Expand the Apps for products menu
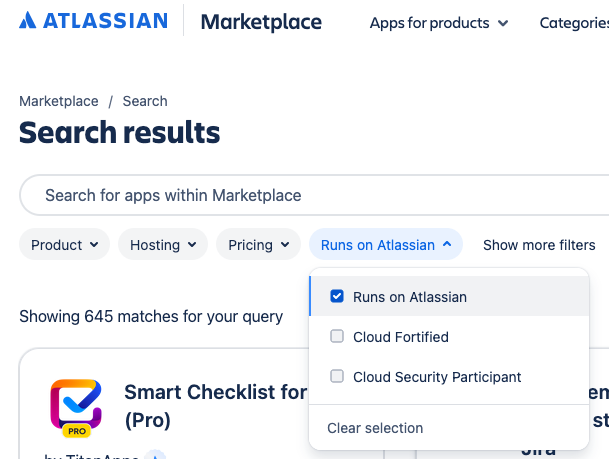 (x=439, y=23)
